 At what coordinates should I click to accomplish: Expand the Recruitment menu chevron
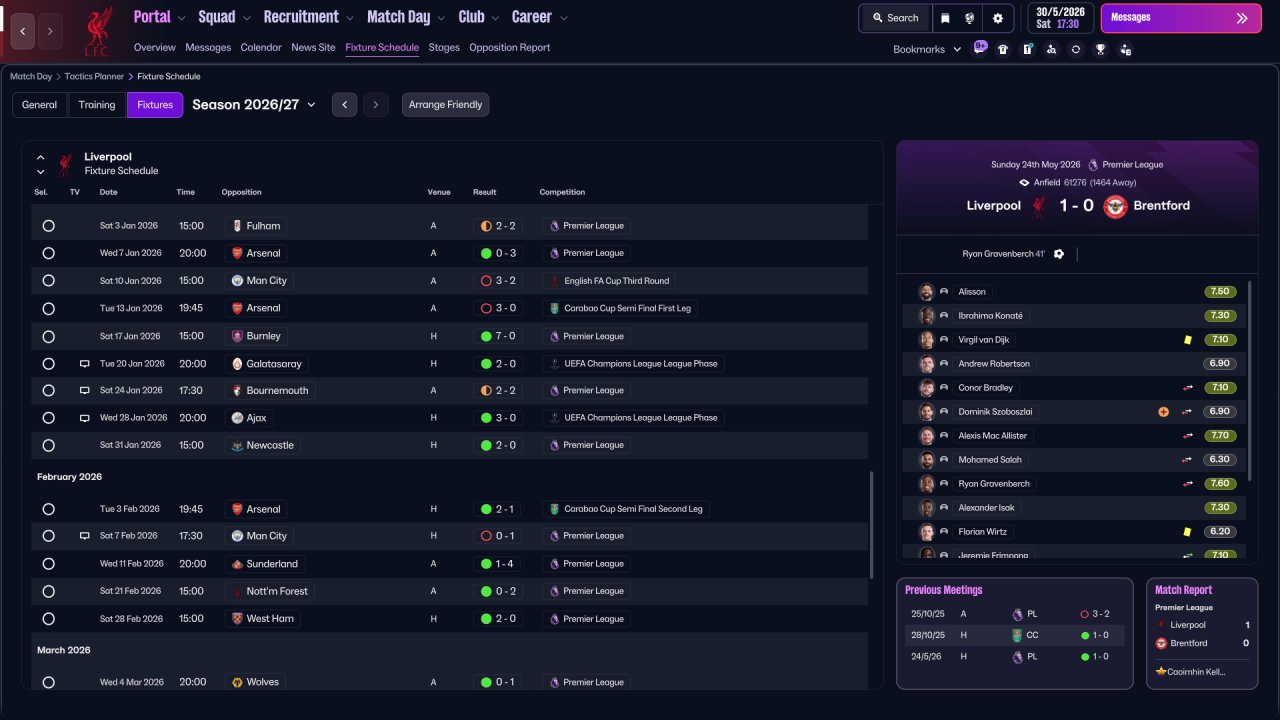(349, 18)
